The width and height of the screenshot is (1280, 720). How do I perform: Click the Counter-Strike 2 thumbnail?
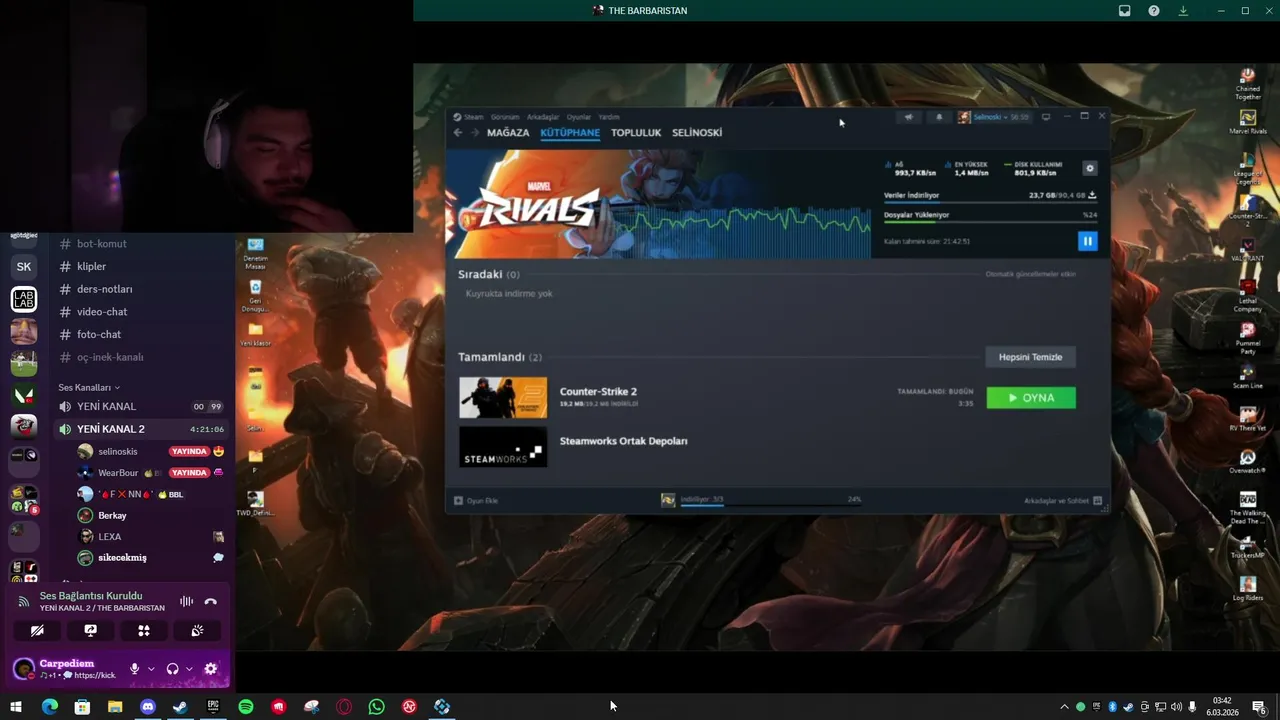(503, 398)
